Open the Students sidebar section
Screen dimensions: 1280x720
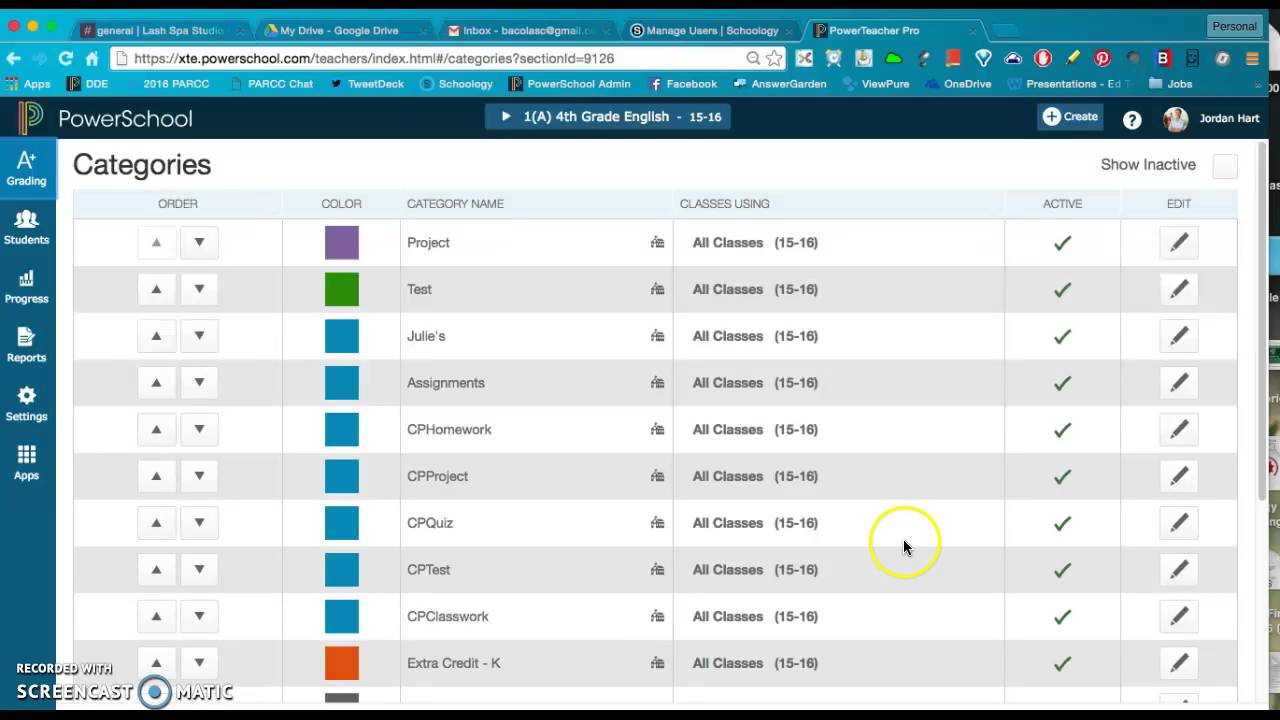(x=26, y=227)
